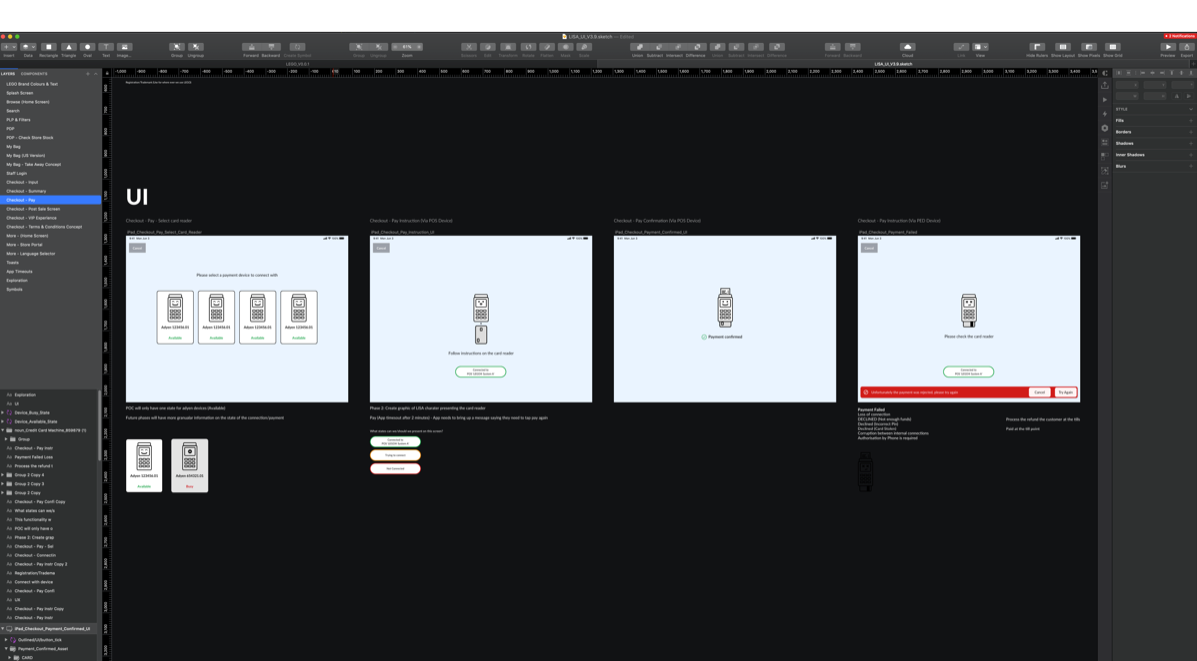Click the 'Not Connected' red state pill
Image resolution: width=1197 pixels, height=661 pixels.
click(395, 468)
